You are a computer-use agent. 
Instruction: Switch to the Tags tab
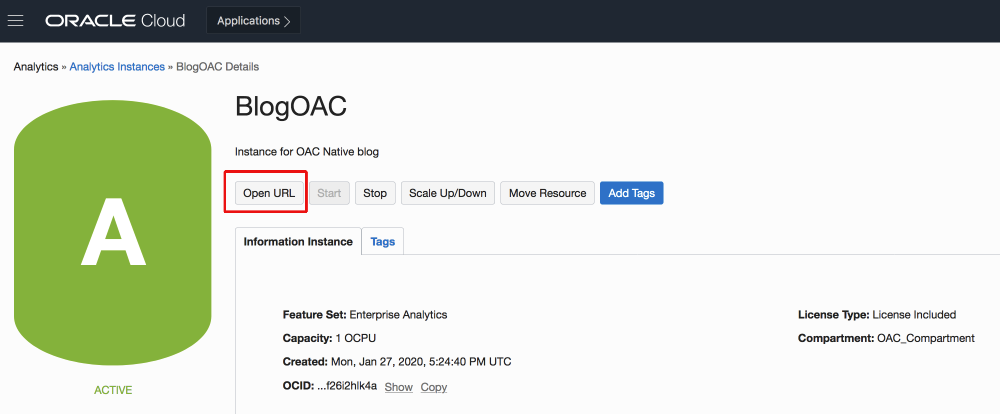coord(383,242)
